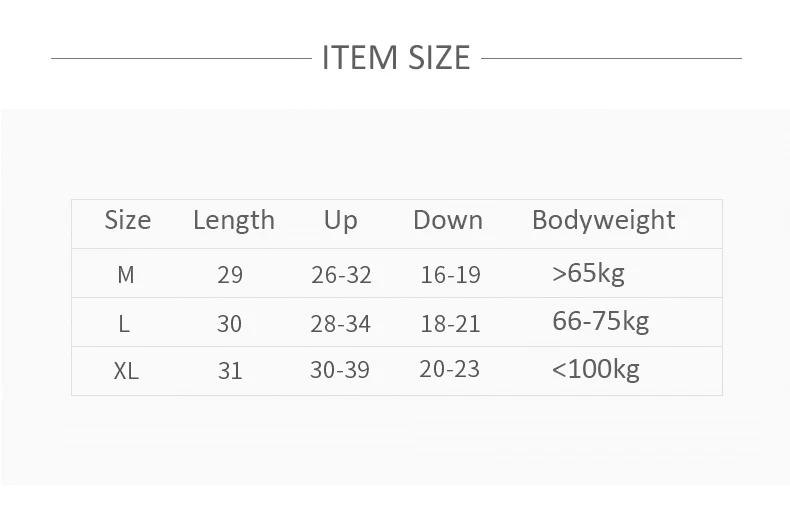The image size is (790, 521).
Task: Select the >65kg bodyweight cell
Action: point(588,273)
